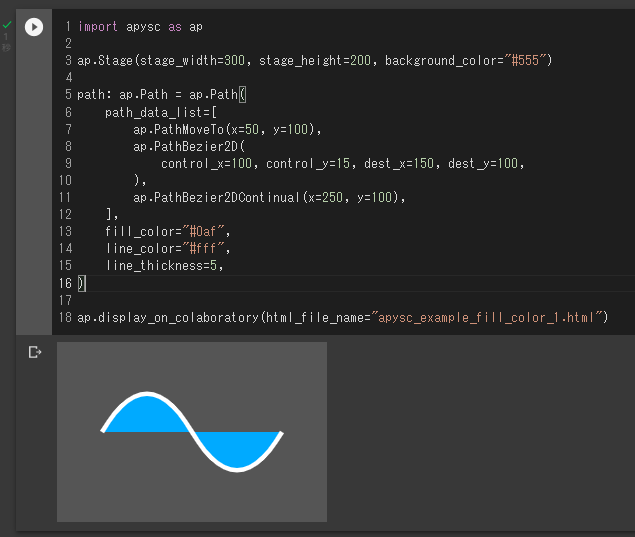Click the stage_height=200 argument
635x537 pixels.
click(315, 61)
